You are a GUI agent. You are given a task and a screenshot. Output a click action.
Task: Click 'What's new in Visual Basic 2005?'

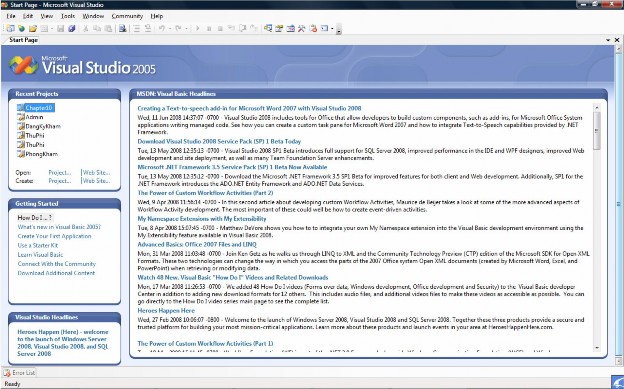coord(59,227)
